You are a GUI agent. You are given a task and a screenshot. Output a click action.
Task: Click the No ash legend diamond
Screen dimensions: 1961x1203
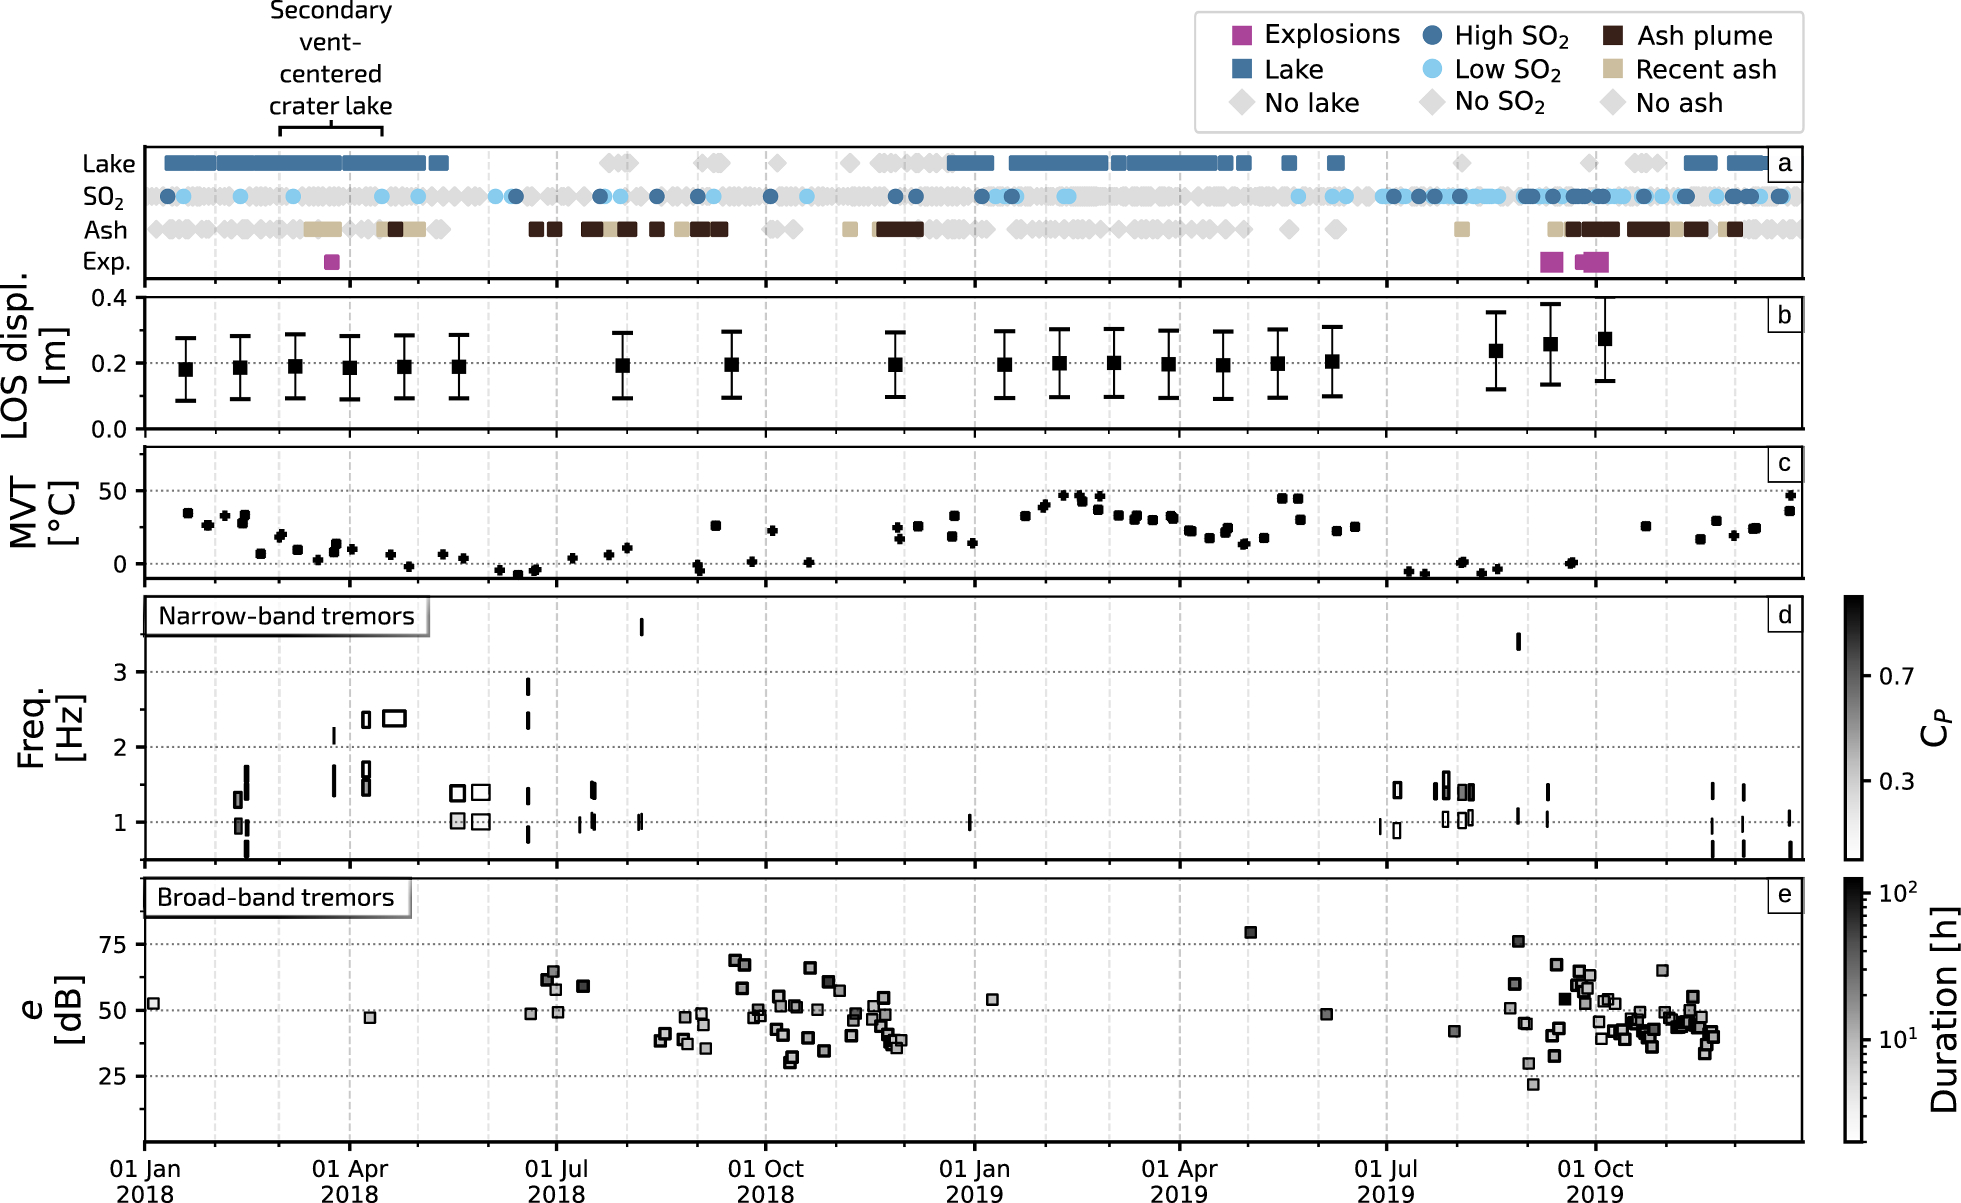click(x=1612, y=102)
